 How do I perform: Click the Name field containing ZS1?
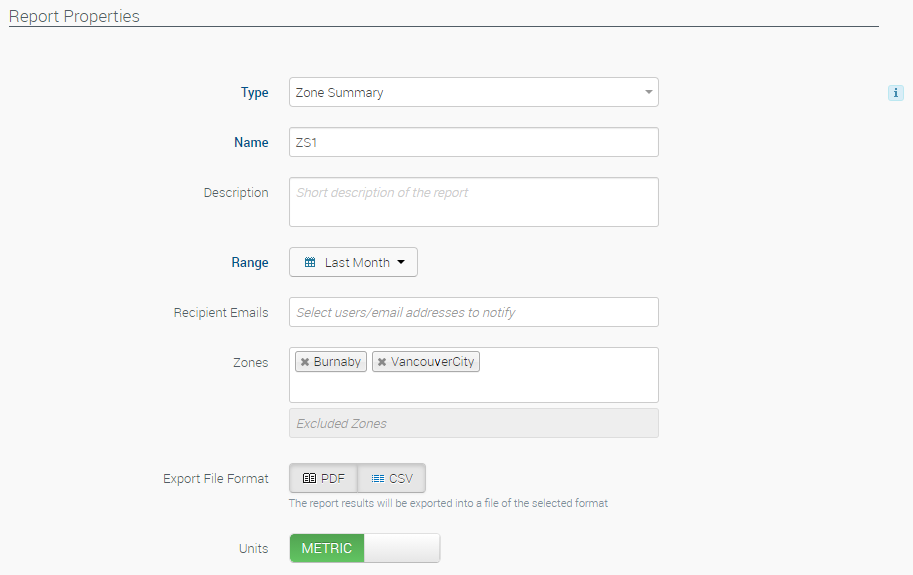click(x=473, y=143)
